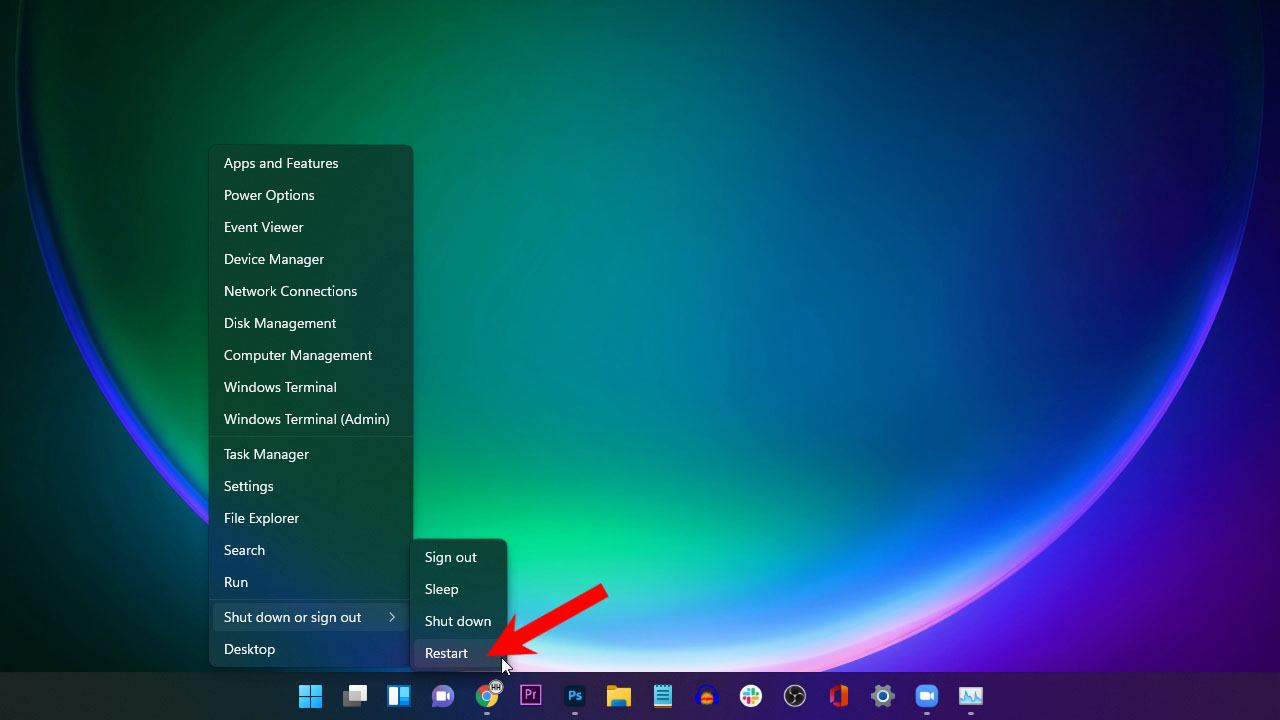The width and height of the screenshot is (1280, 720).
Task: Start Audacity audio editor
Action: [x=706, y=695]
